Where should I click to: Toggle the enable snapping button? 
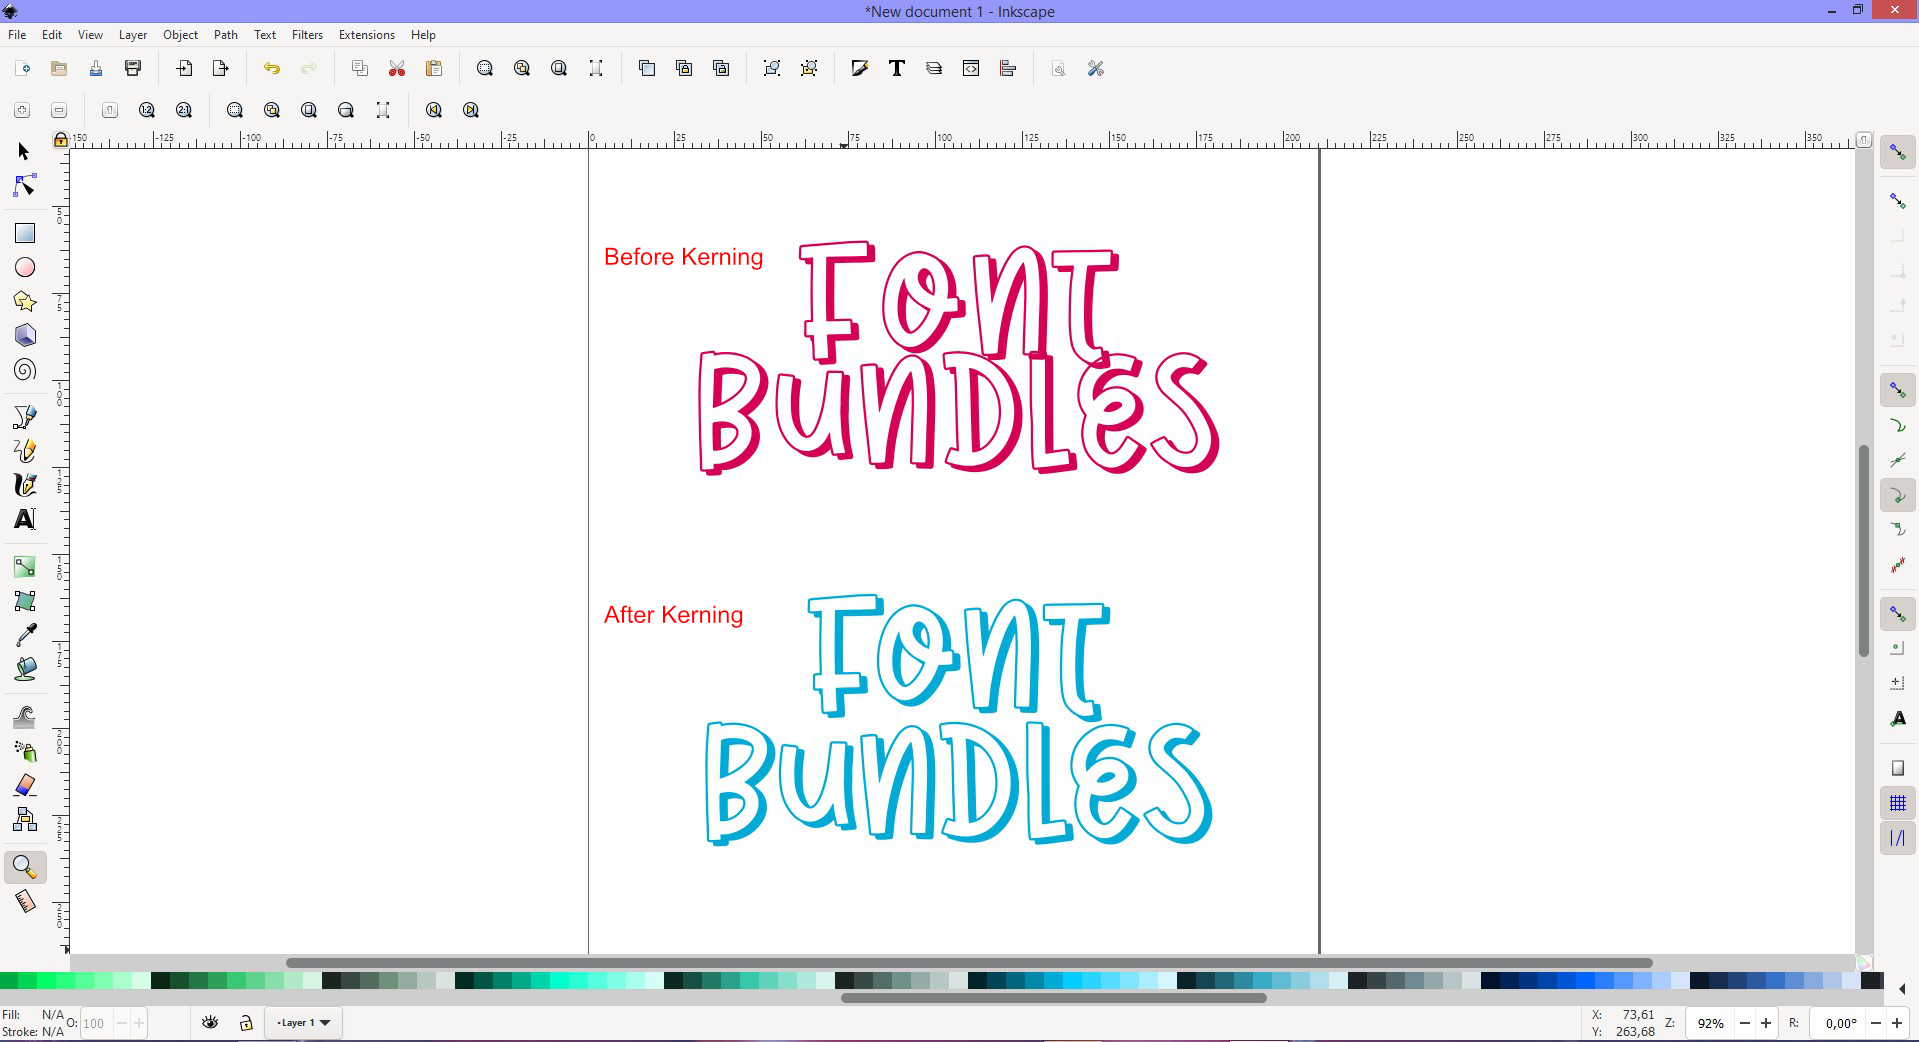pos(1898,153)
